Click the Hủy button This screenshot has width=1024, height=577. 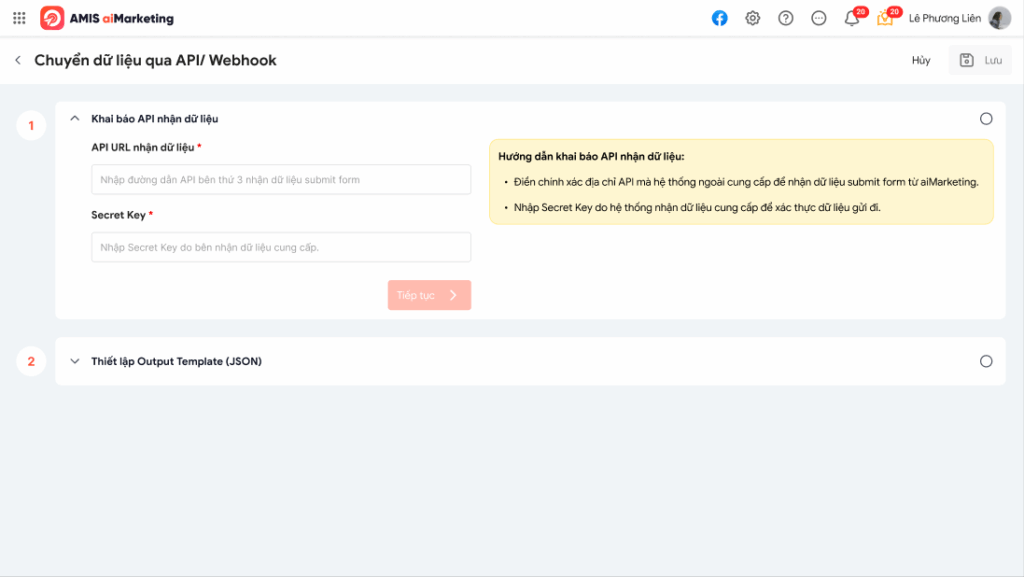pos(921,60)
